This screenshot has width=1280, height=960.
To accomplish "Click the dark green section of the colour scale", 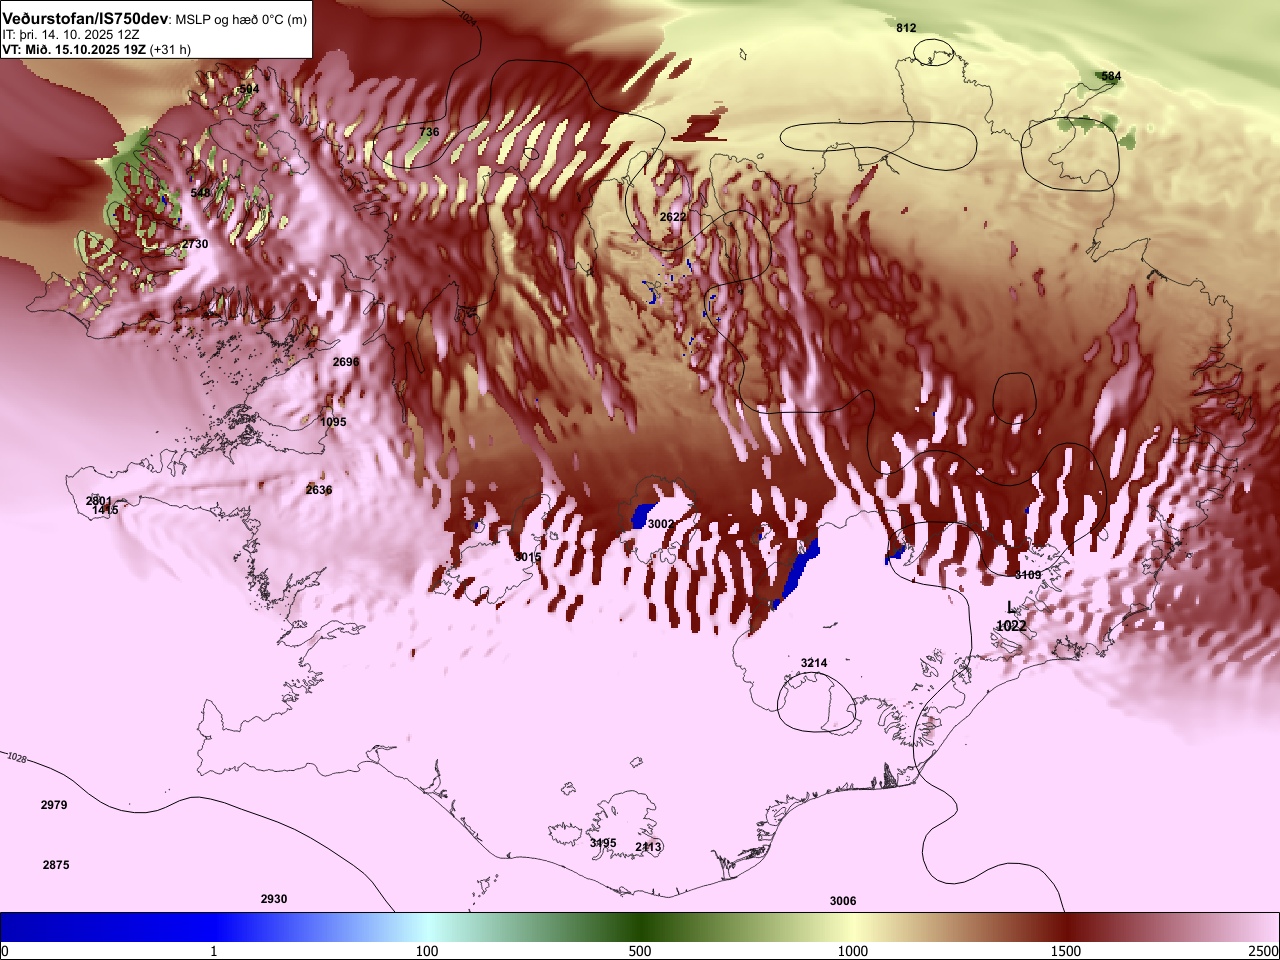I will click(x=640, y=927).
